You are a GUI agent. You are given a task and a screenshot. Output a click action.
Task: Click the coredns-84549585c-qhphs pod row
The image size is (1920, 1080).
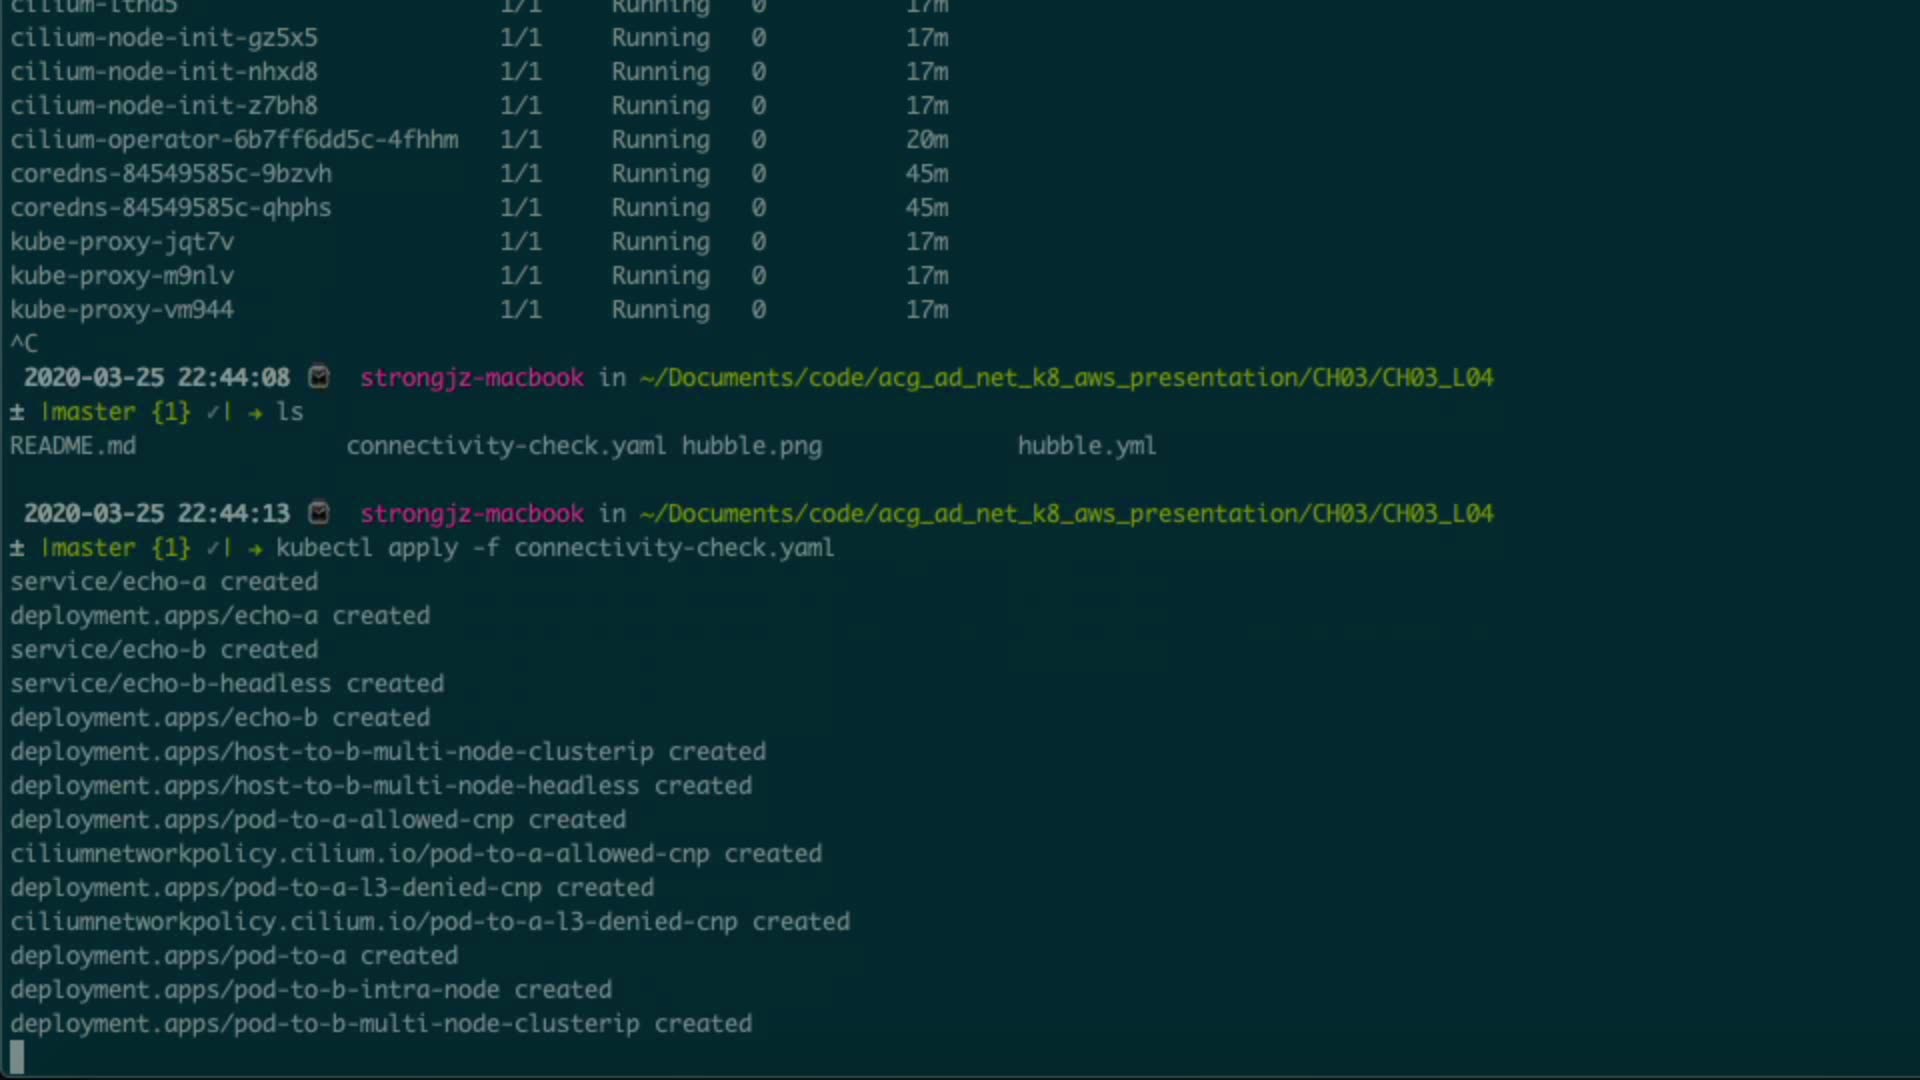coord(171,208)
